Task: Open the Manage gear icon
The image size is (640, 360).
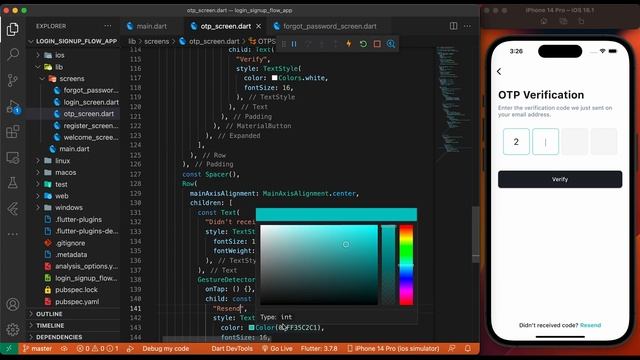Action: (x=13, y=329)
